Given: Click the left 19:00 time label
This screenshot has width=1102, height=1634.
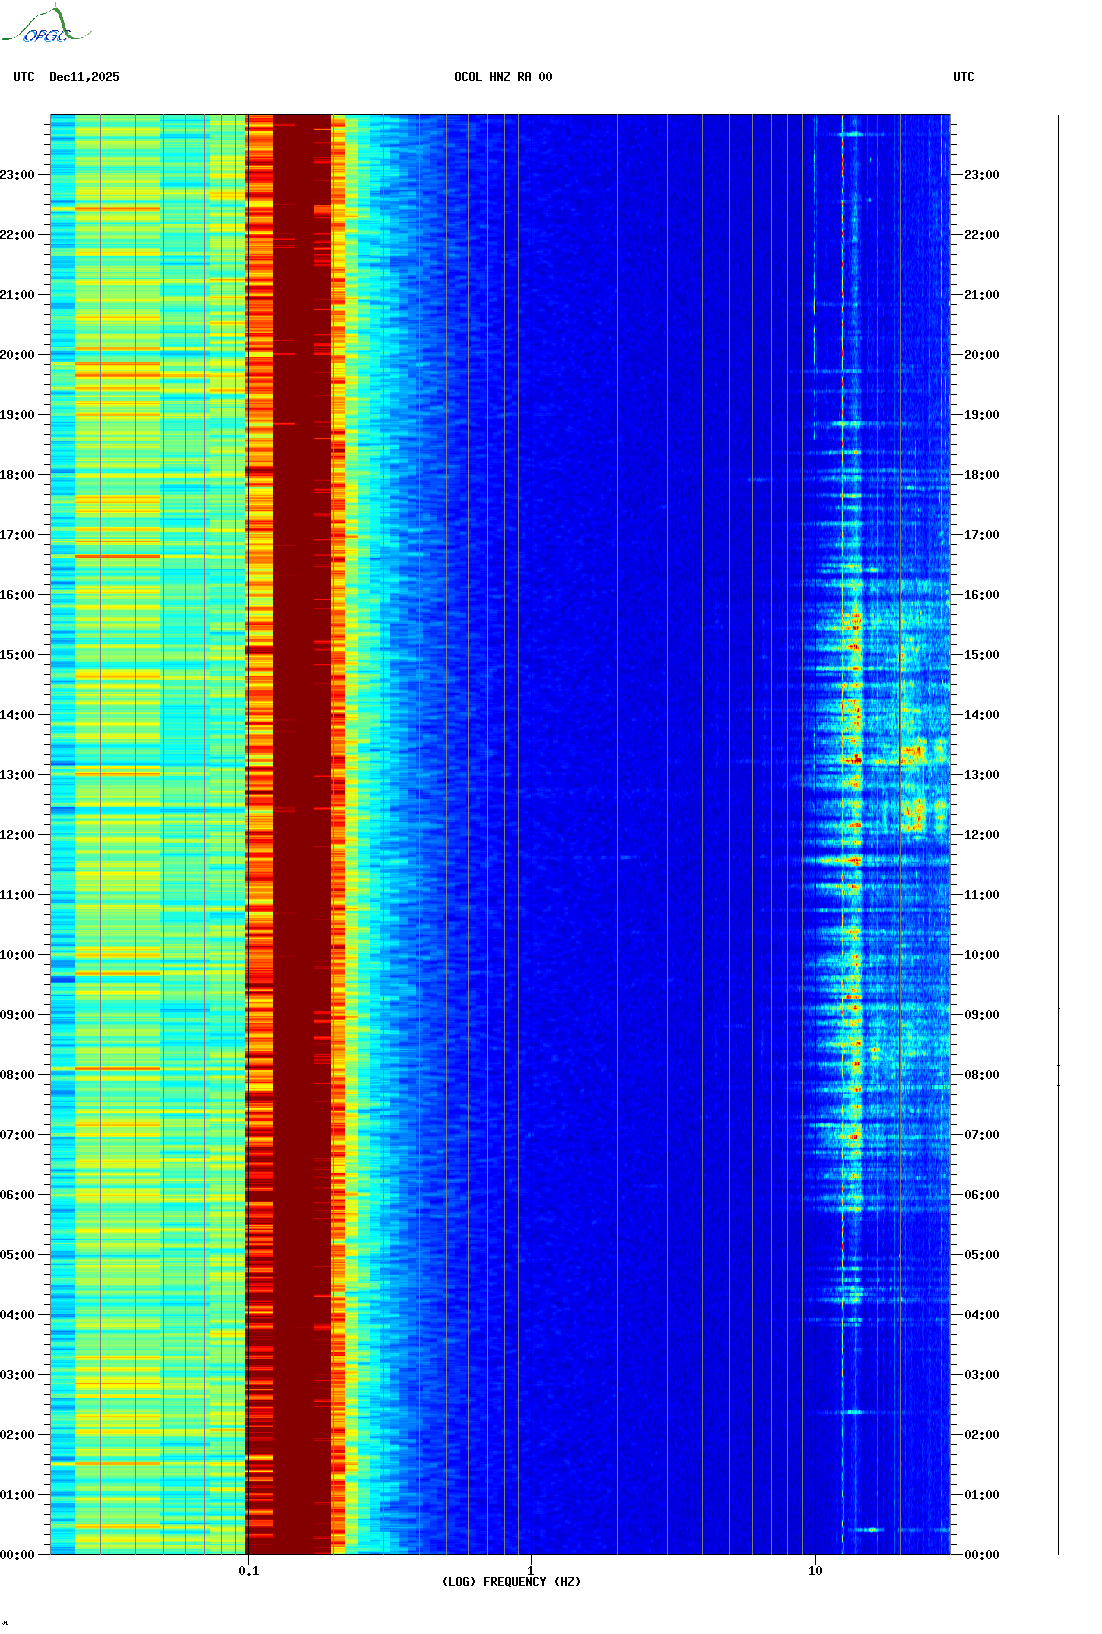Looking at the screenshot, I should coord(17,415).
